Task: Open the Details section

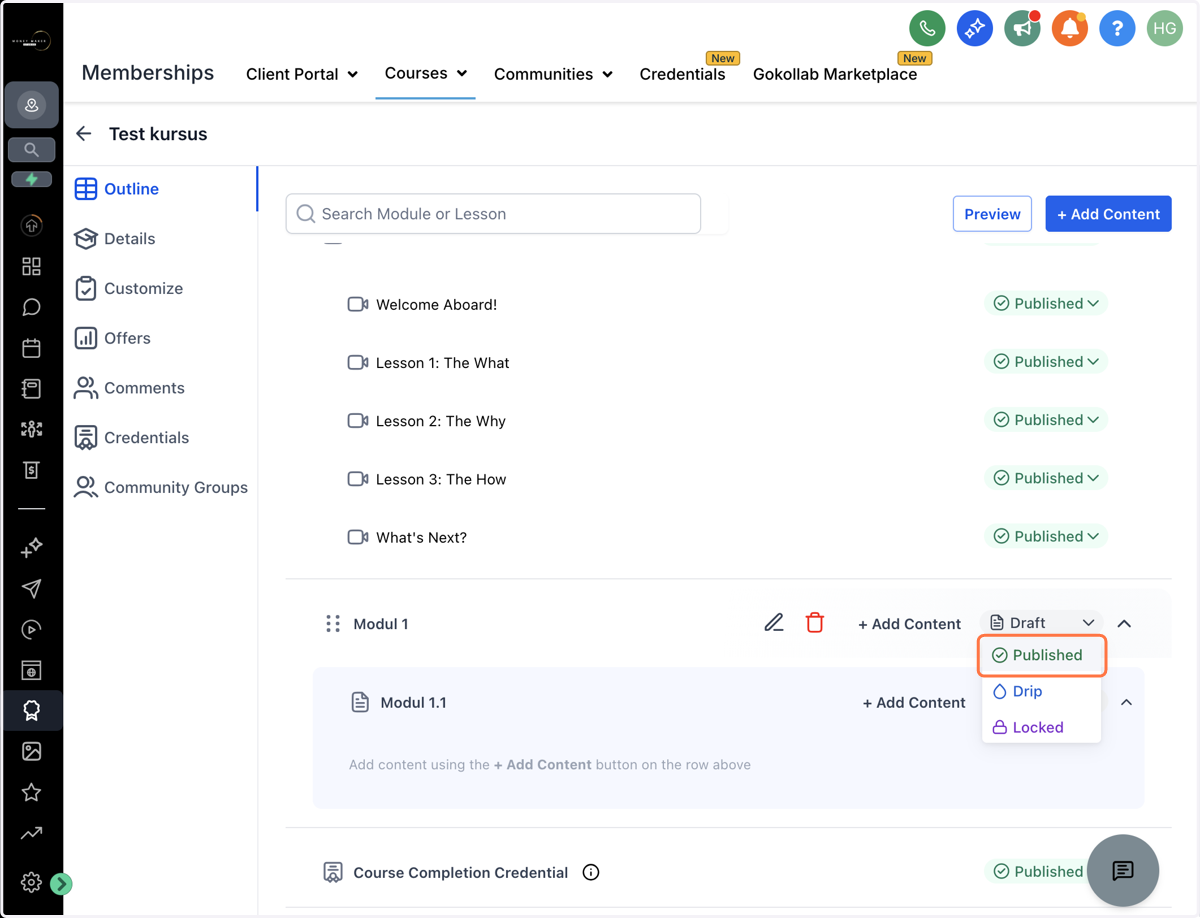Action: point(115,239)
